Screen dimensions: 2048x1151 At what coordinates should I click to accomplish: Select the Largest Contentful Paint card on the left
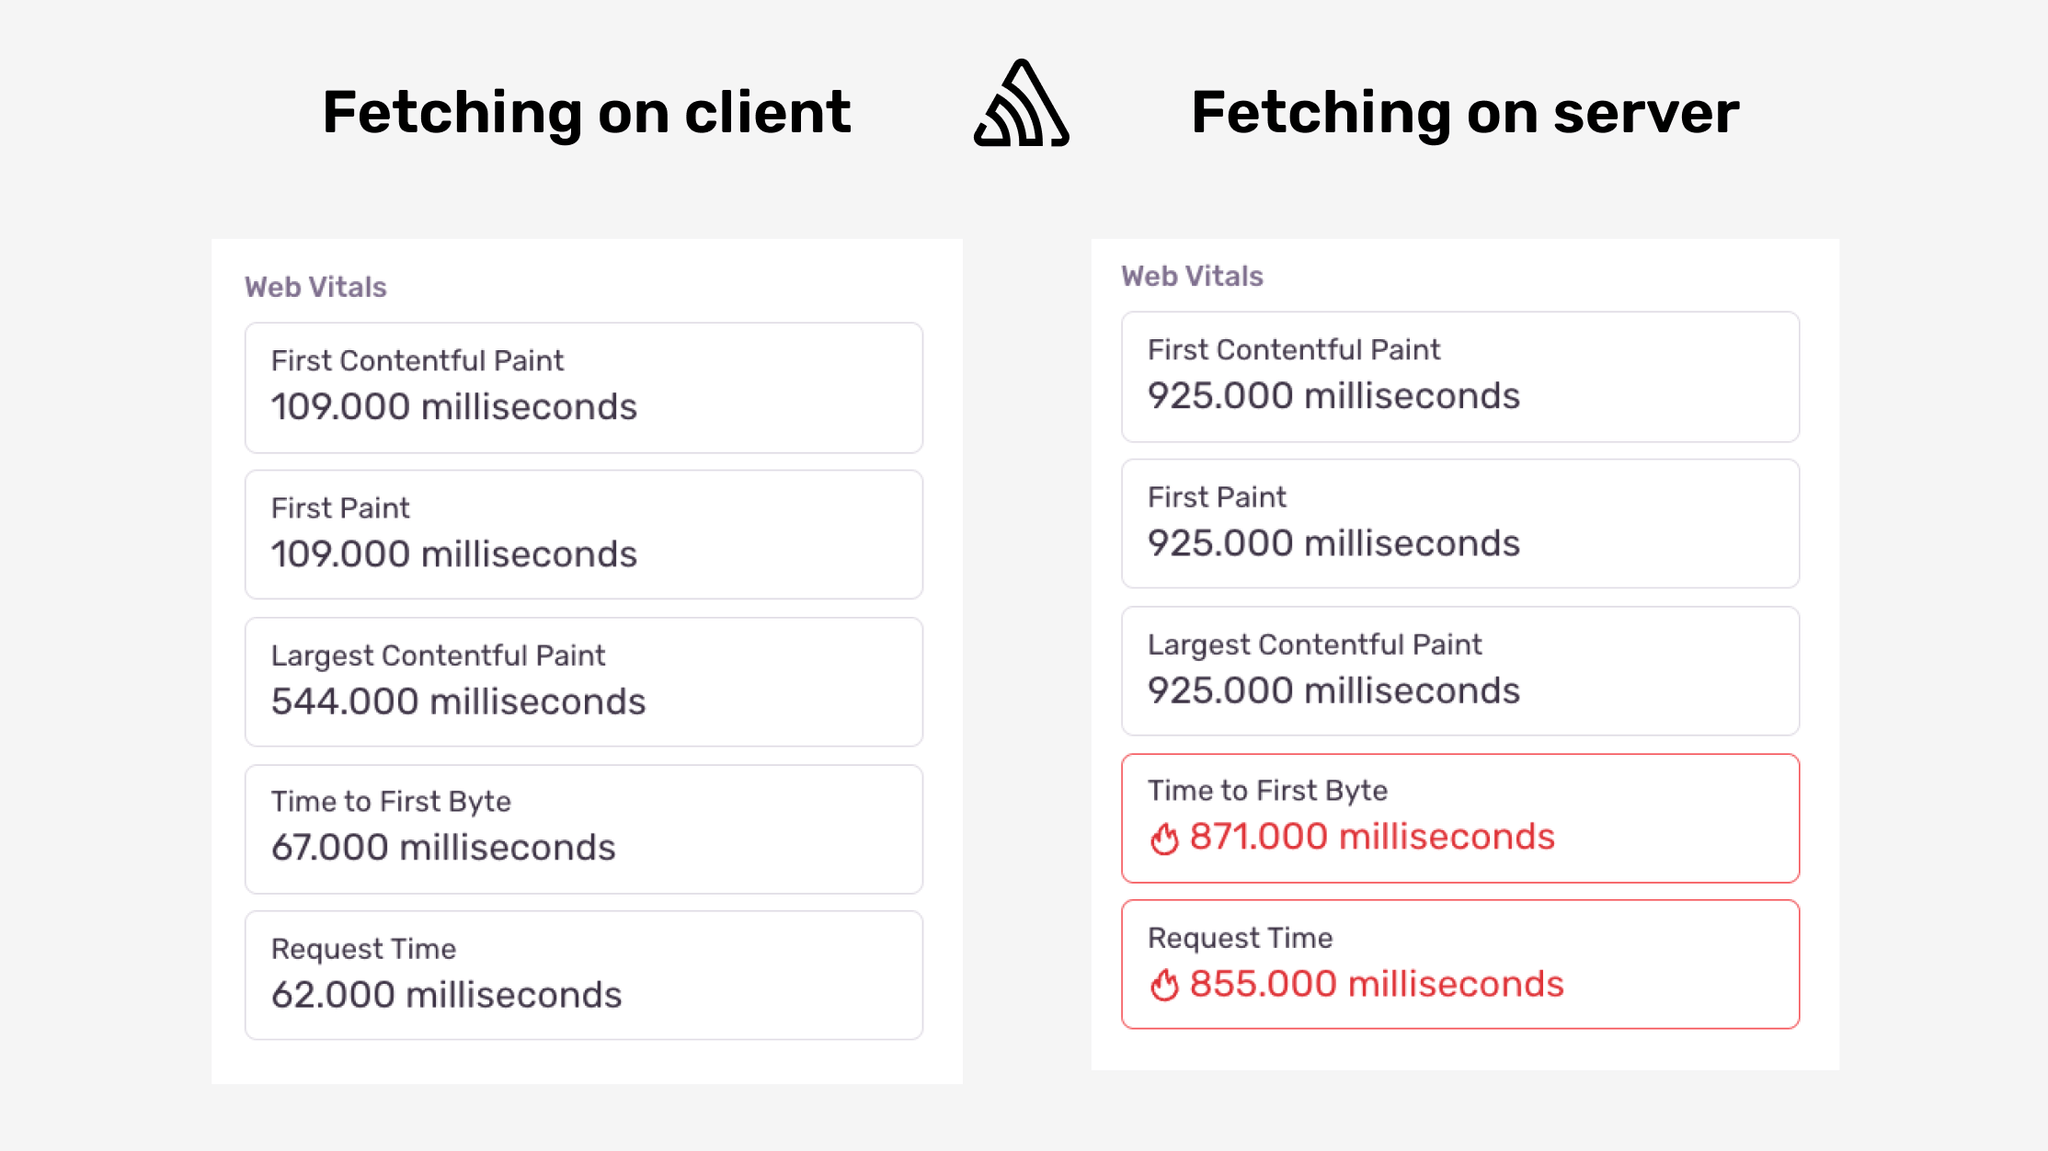coord(583,682)
